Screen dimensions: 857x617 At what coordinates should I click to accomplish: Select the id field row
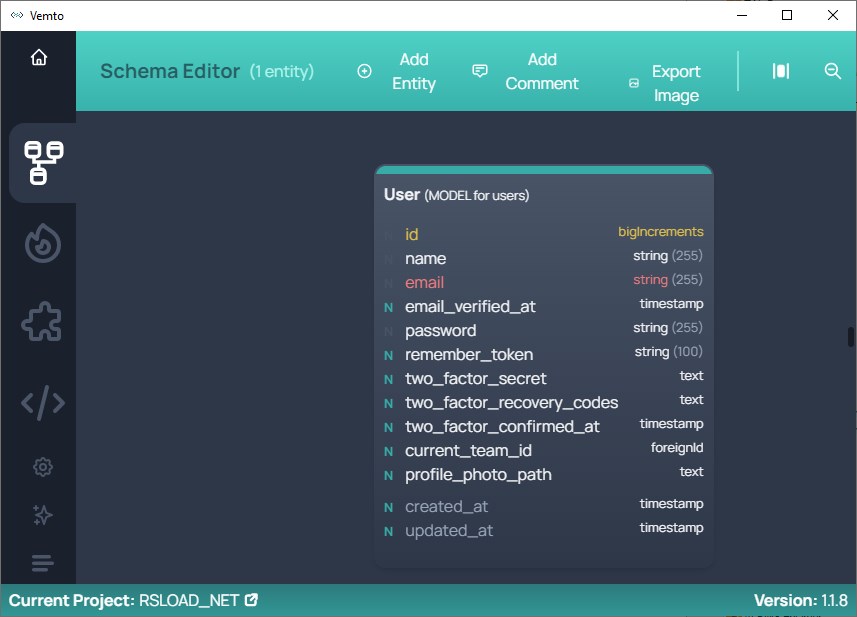coord(544,234)
